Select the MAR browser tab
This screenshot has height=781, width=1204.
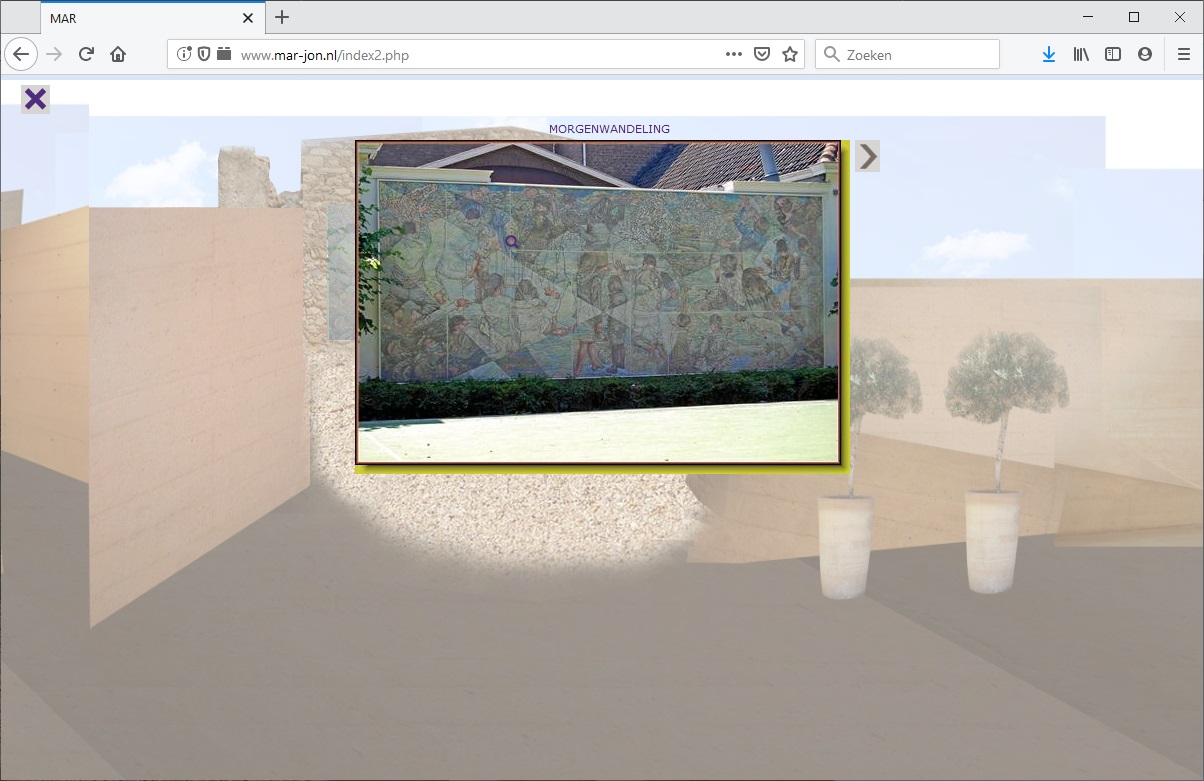(x=140, y=18)
